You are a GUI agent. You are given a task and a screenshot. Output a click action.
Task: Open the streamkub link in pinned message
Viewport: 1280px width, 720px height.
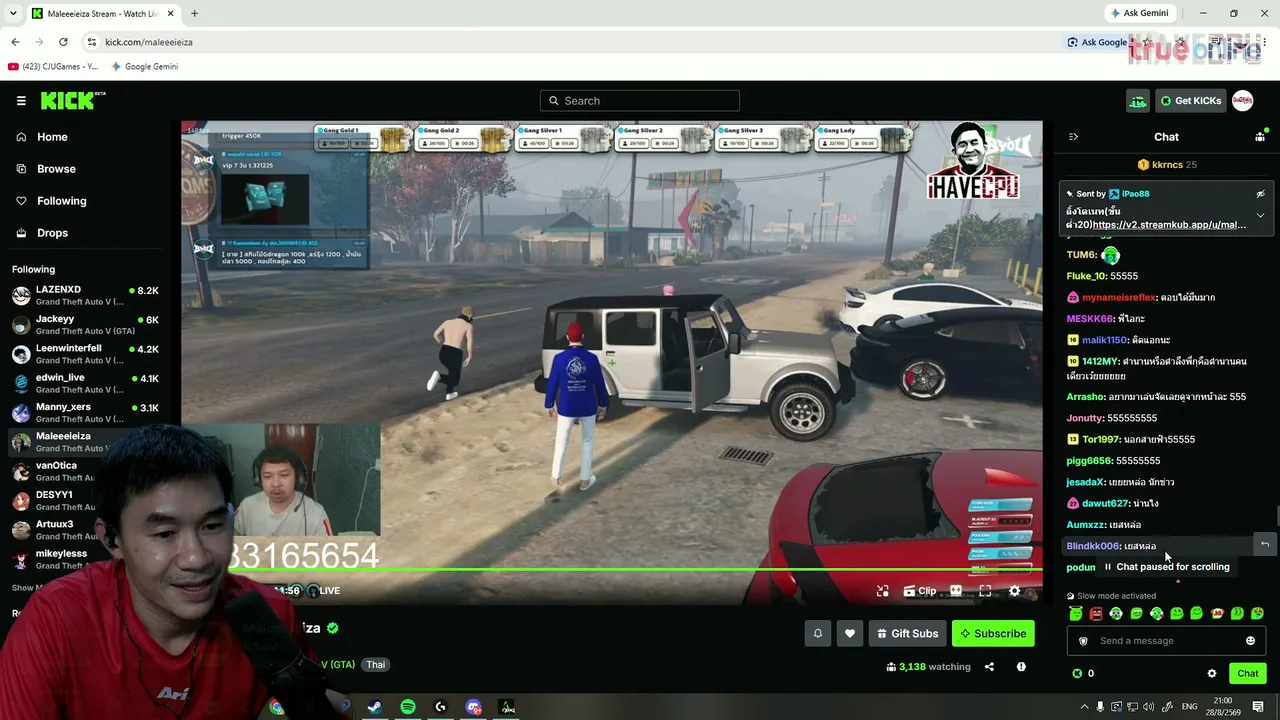(x=1169, y=225)
